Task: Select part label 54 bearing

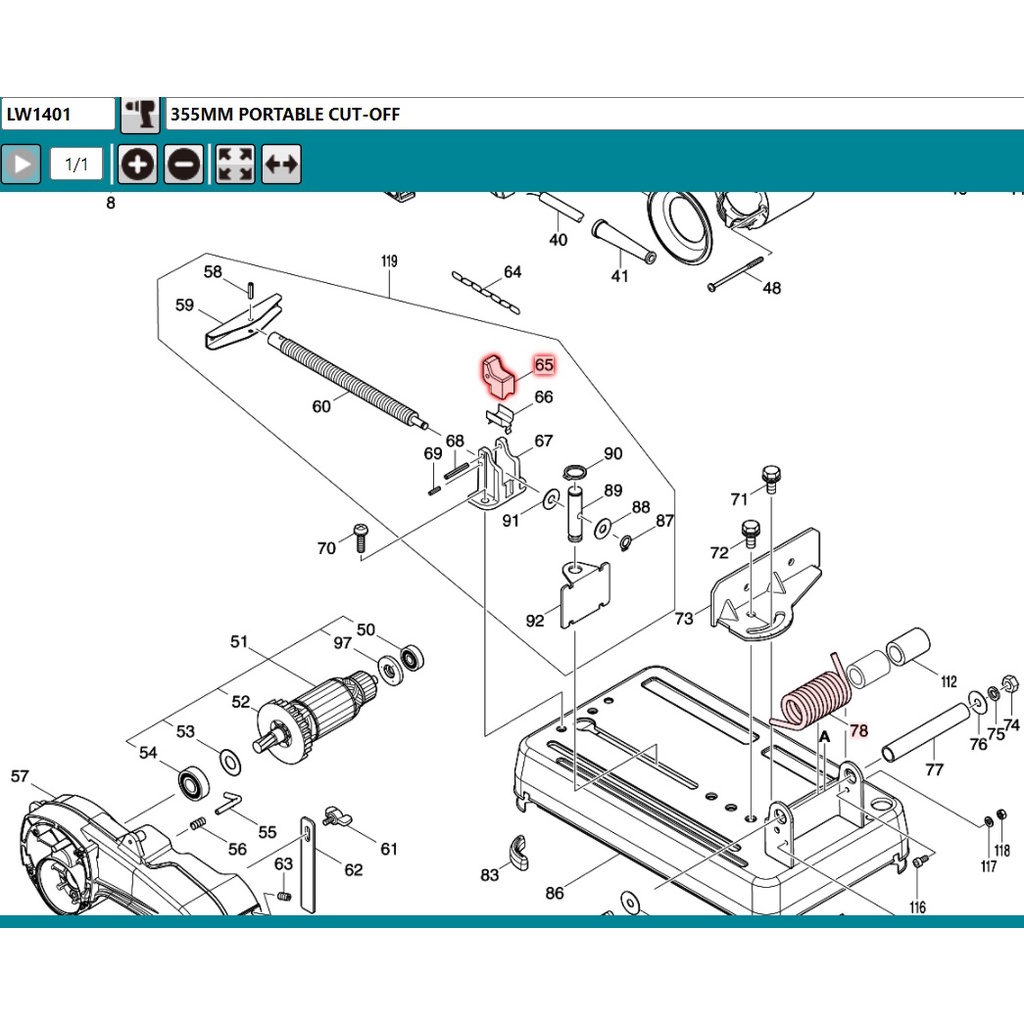Action: click(x=148, y=753)
